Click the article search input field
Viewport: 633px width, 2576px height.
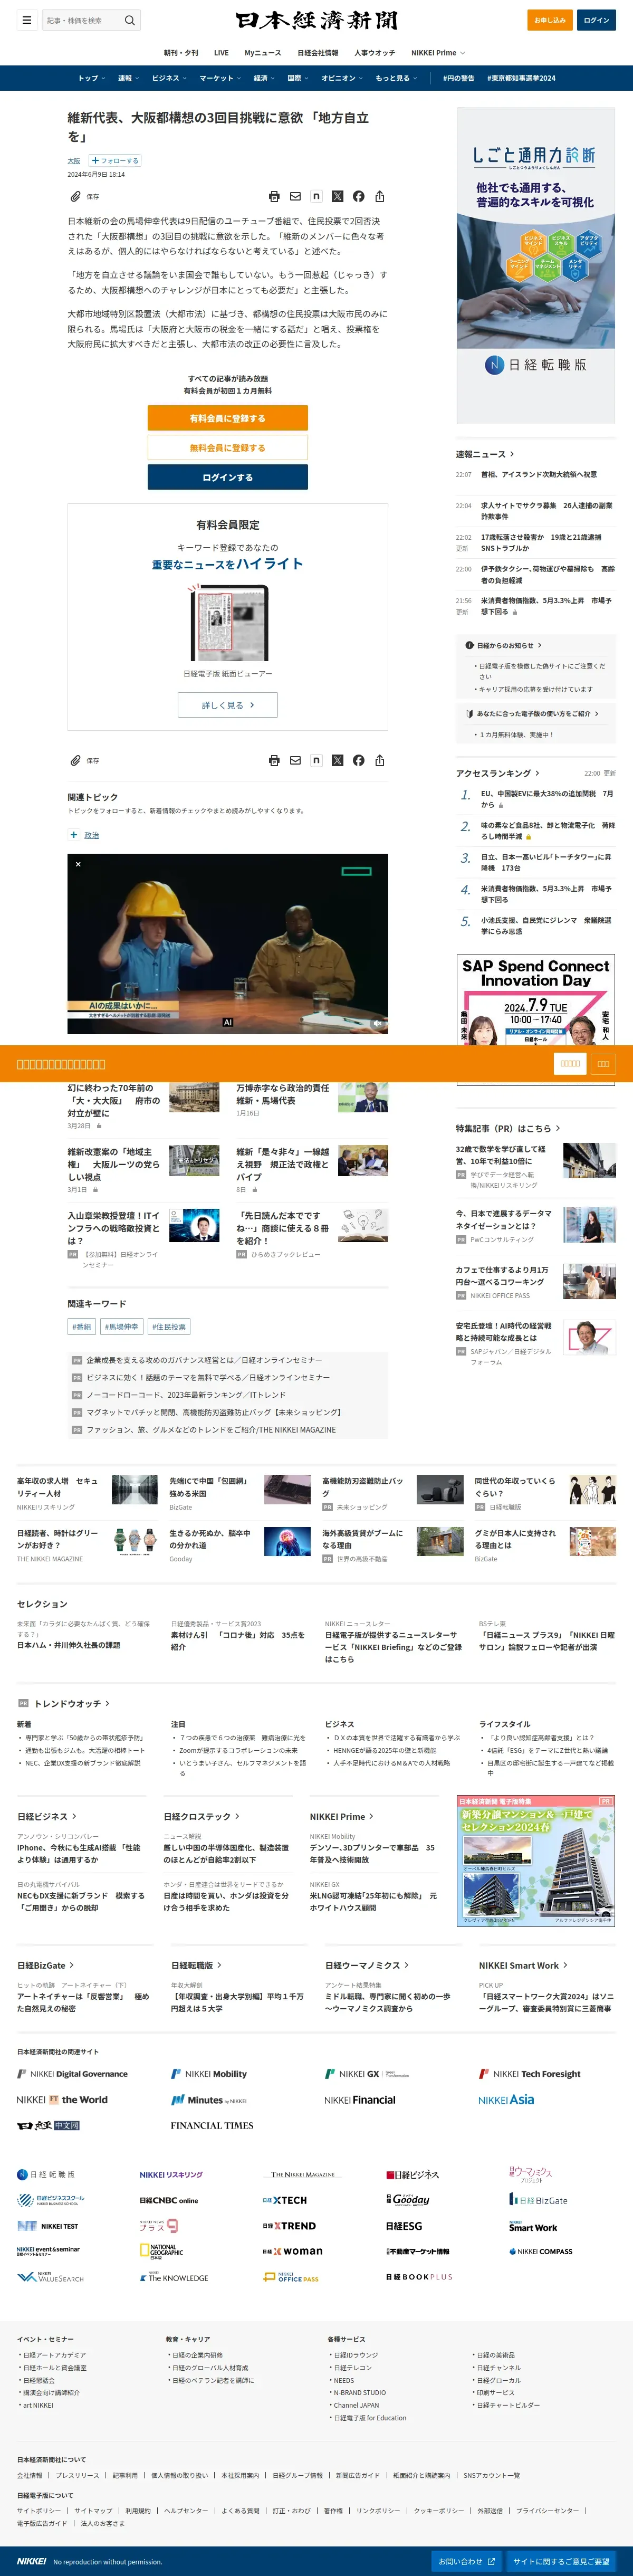[x=81, y=20]
